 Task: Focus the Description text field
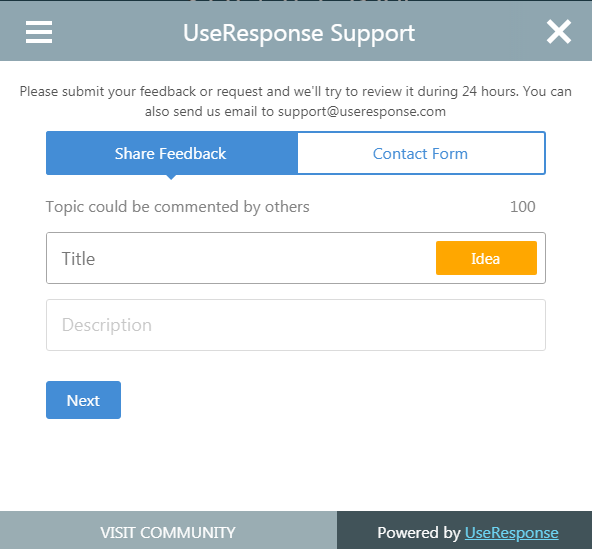pos(296,325)
